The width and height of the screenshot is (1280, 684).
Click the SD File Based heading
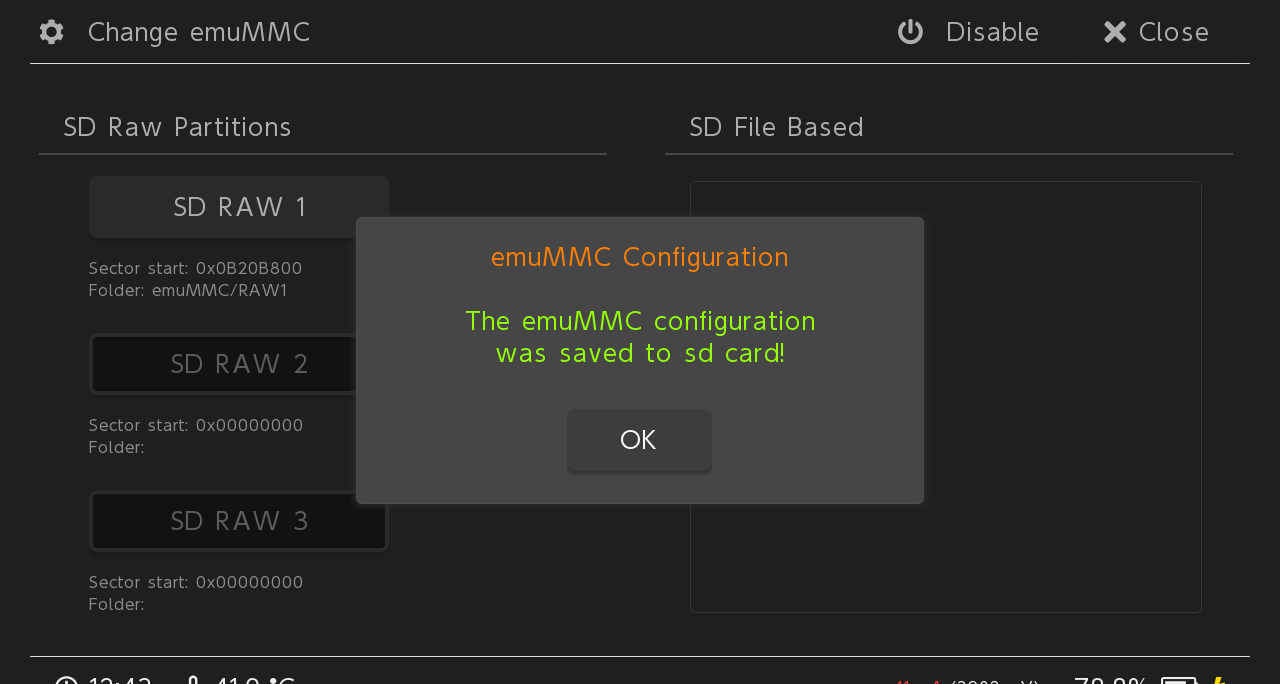(x=776, y=127)
